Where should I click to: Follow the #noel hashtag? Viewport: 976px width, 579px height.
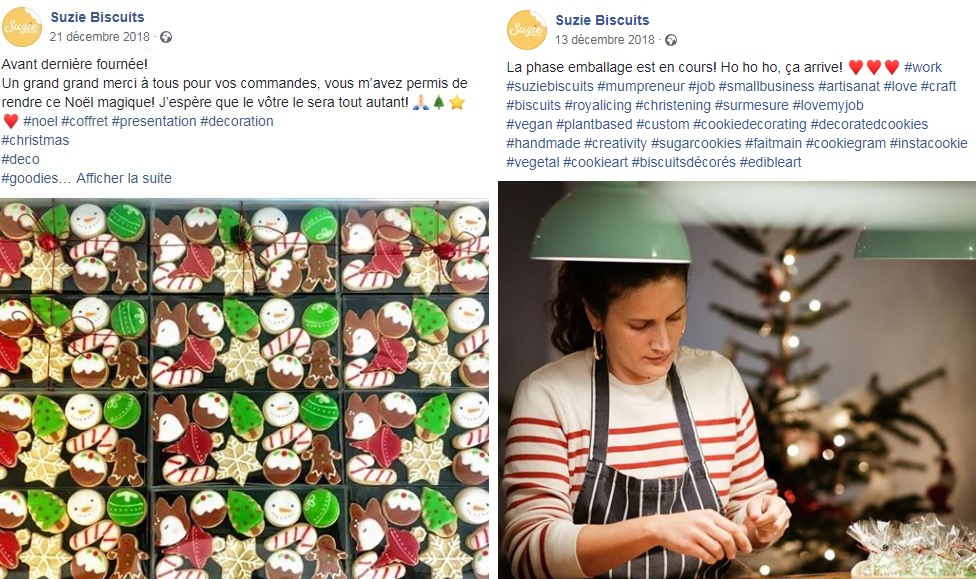(40, 121)
